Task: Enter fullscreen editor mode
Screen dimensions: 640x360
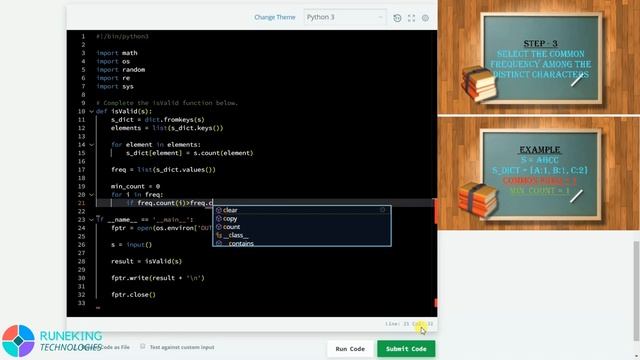Action: [411, 18]
